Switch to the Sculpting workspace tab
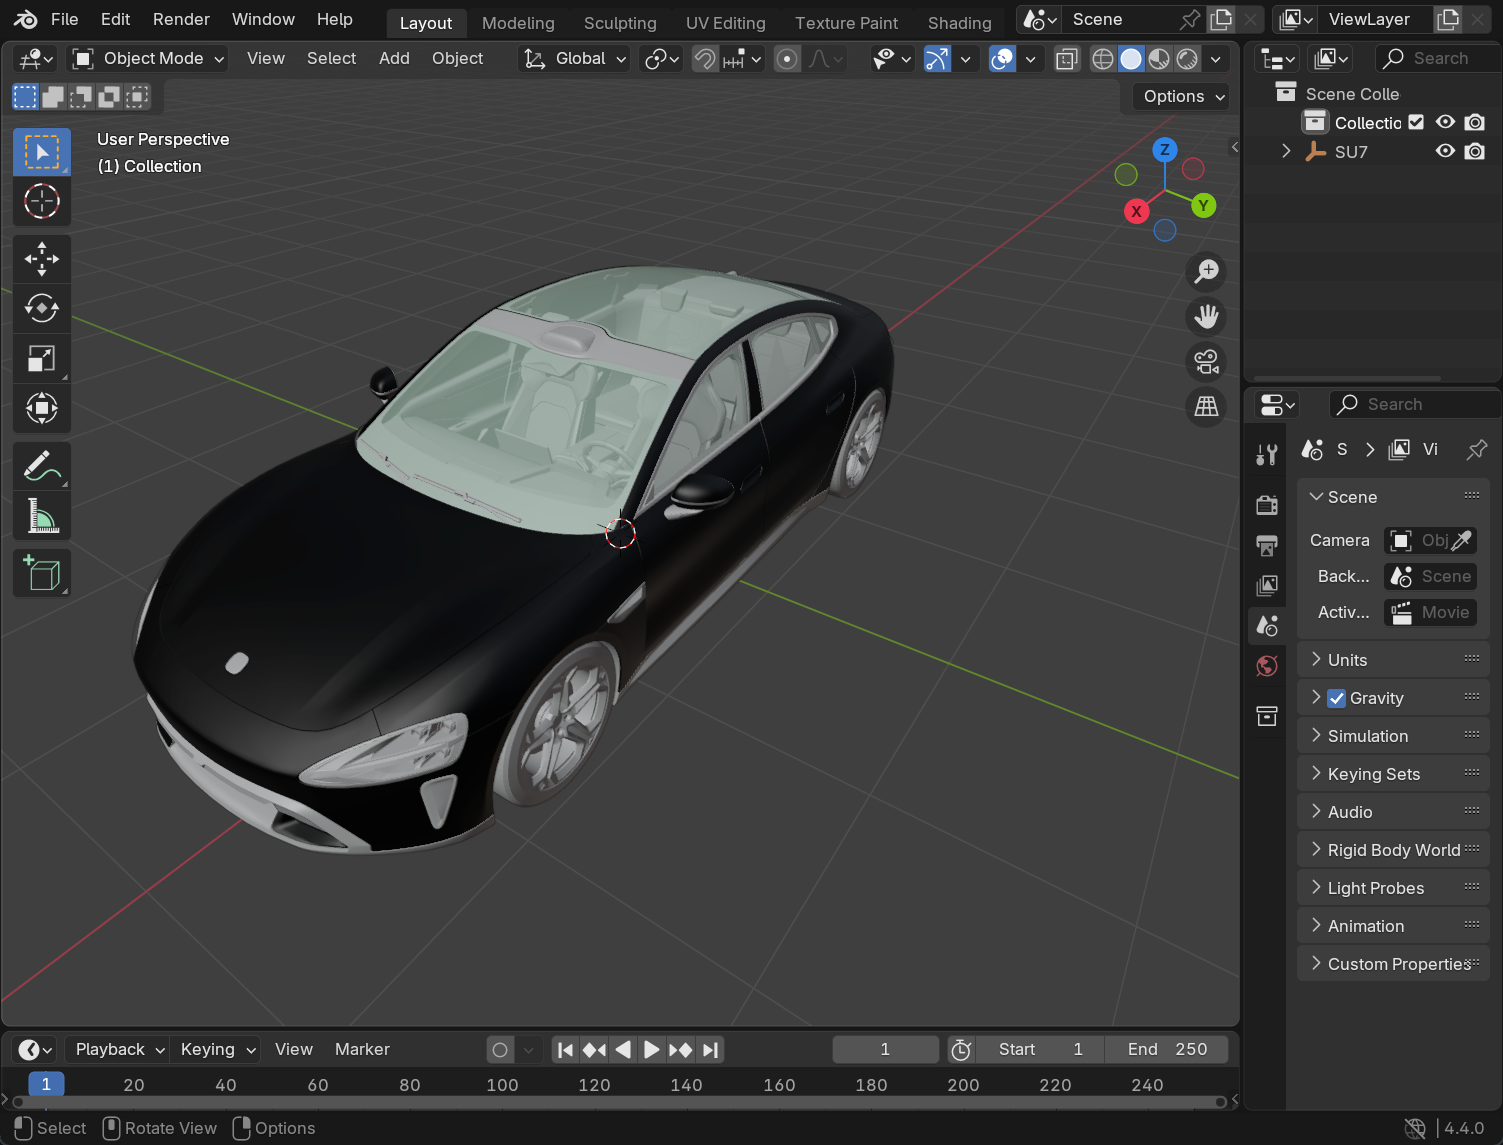The image size is (1503, 1145). [x=620, y=23]
